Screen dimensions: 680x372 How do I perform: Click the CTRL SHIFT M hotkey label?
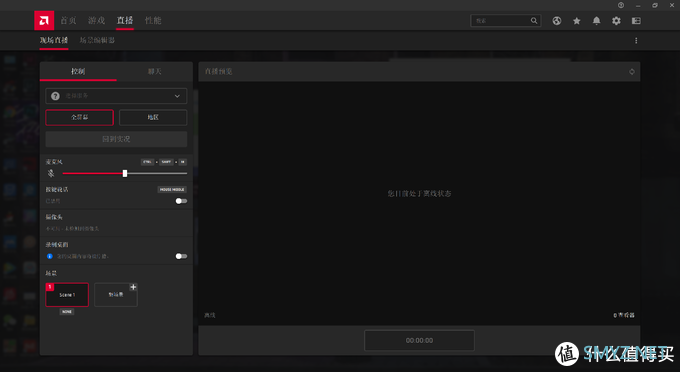coord(164,162)
